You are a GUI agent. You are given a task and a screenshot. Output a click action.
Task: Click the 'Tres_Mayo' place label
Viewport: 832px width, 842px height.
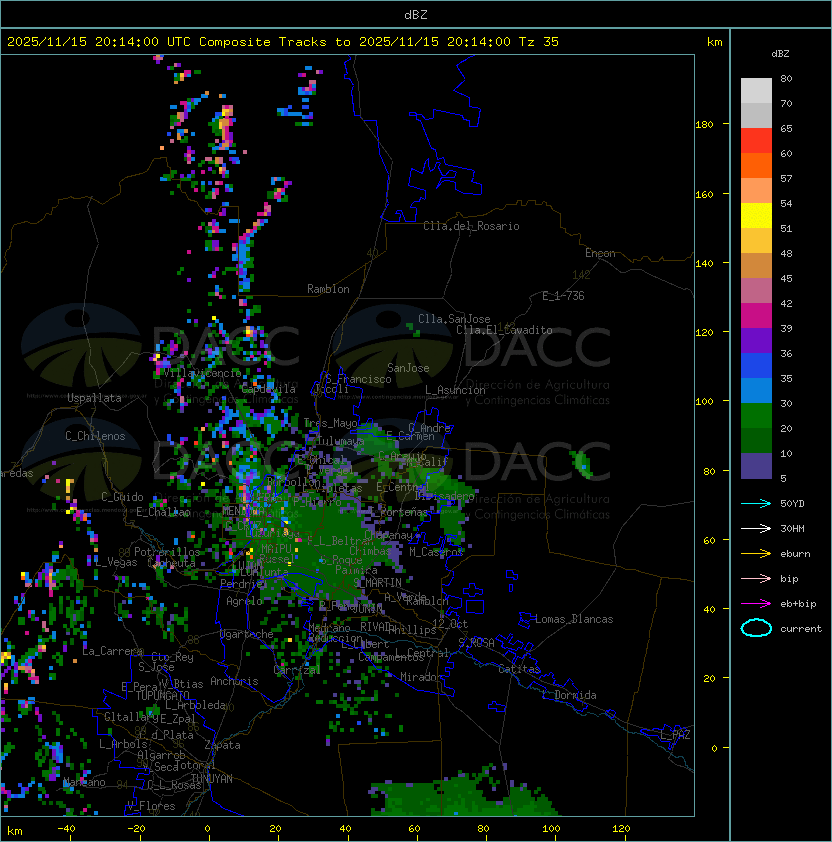(x=330, y=423)
